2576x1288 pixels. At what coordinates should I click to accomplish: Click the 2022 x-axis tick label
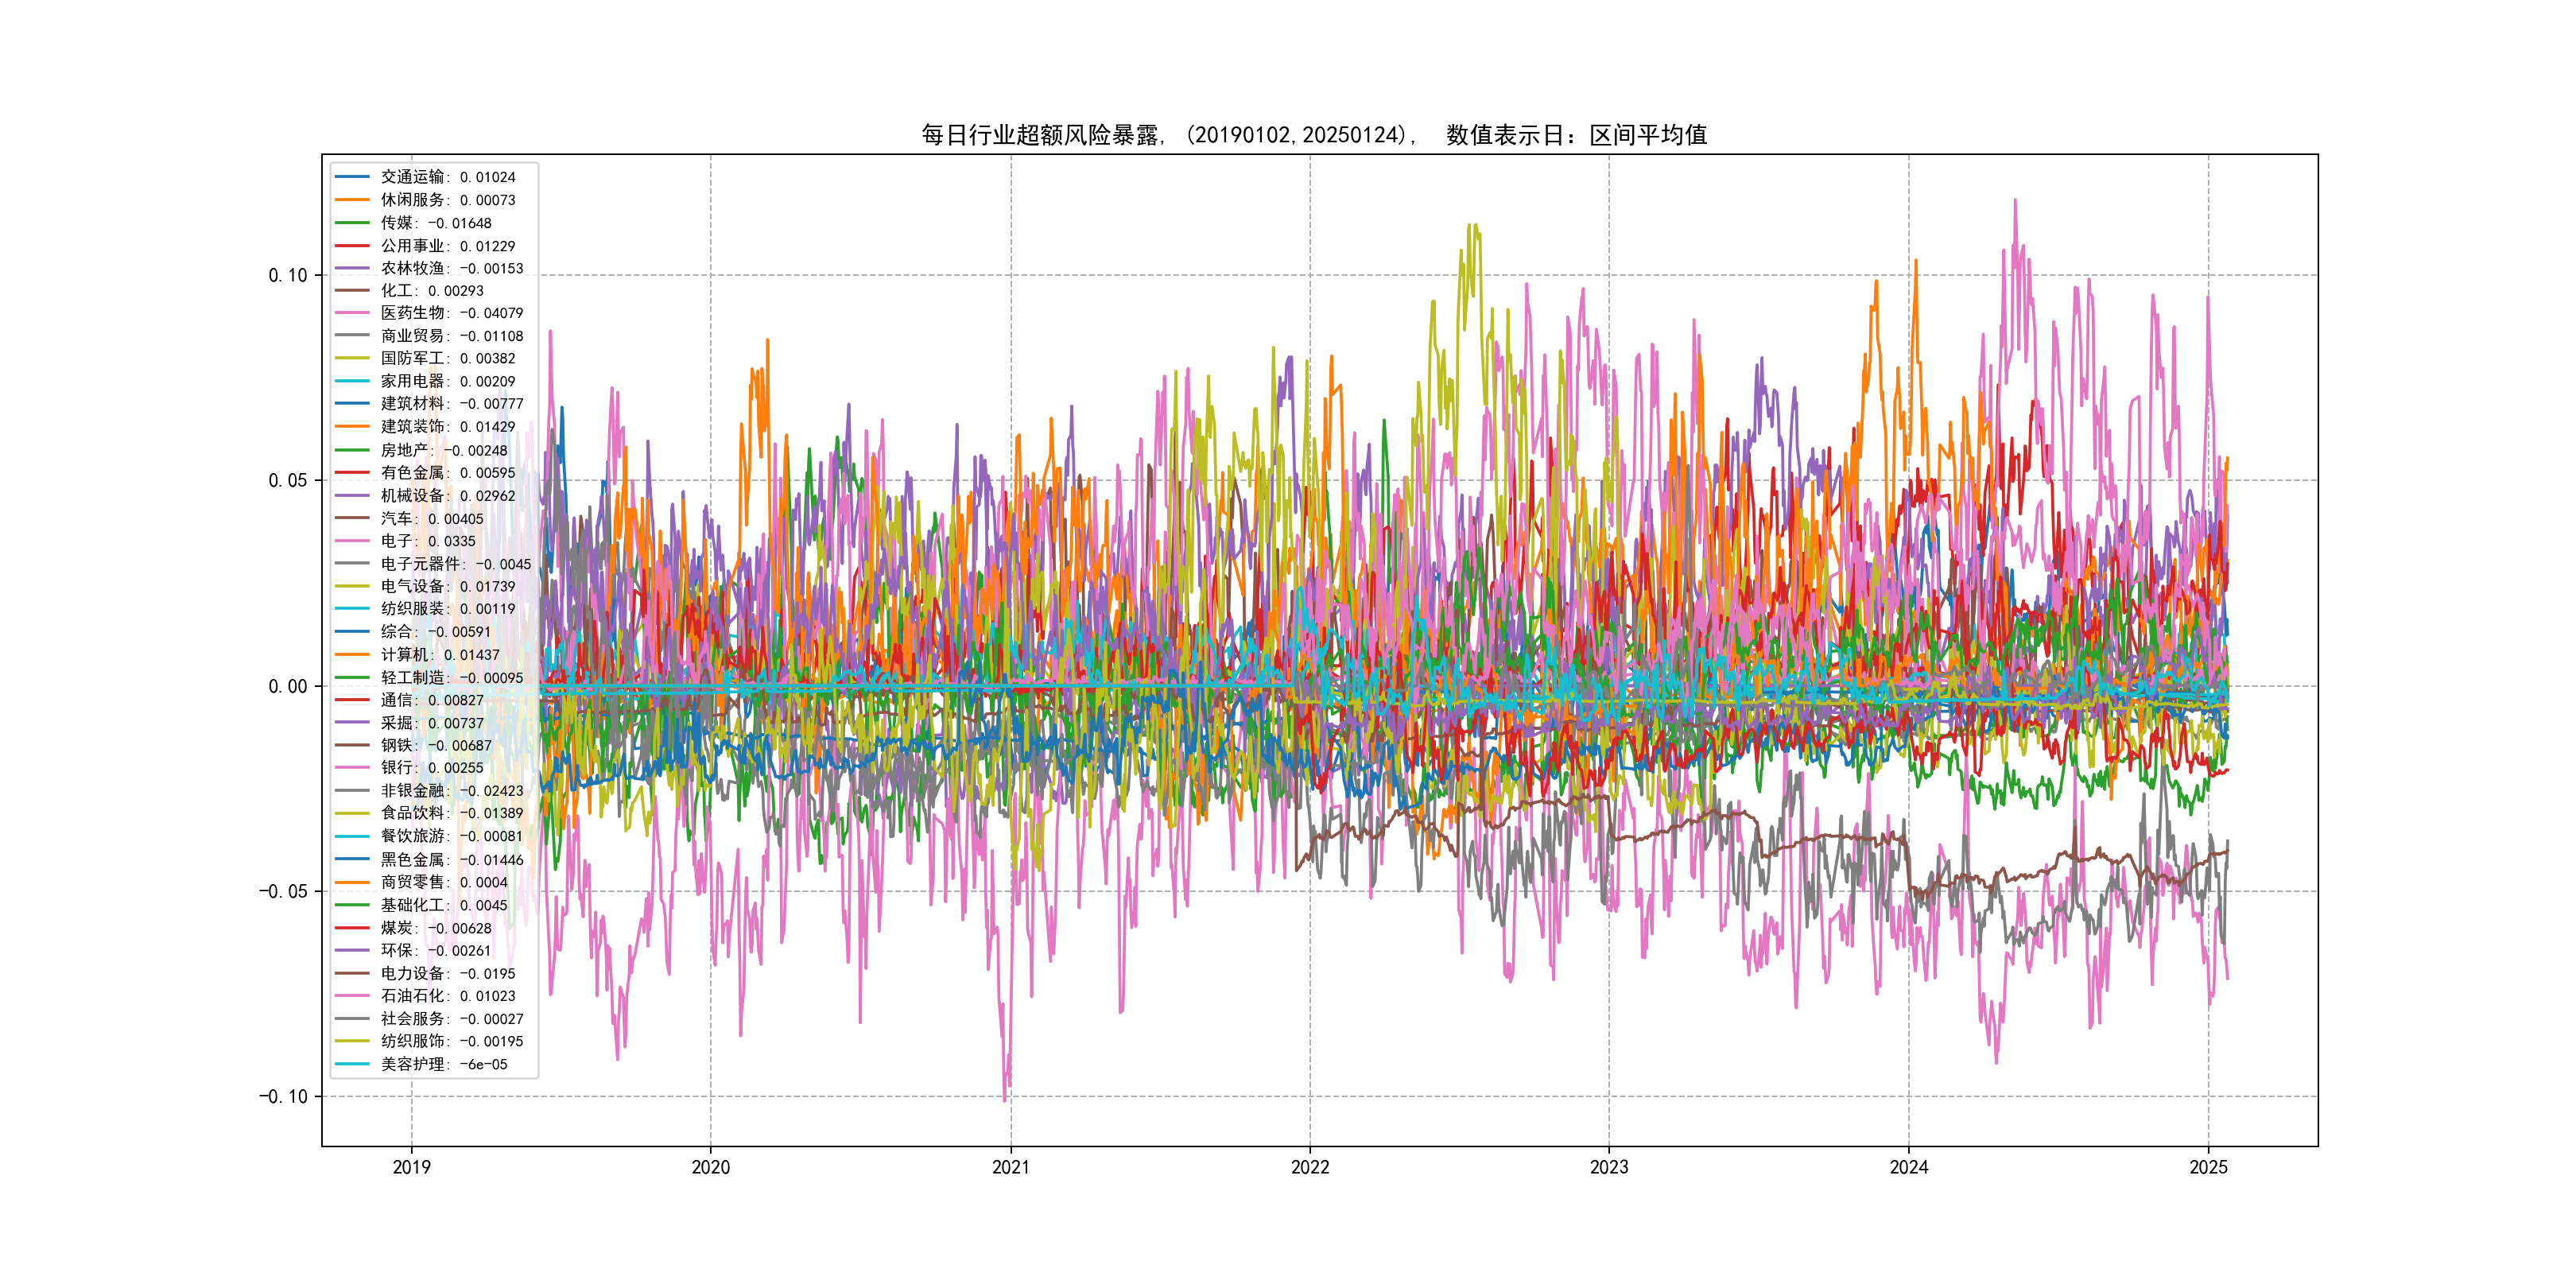pyautogui.click(x=1309, y=1167)
